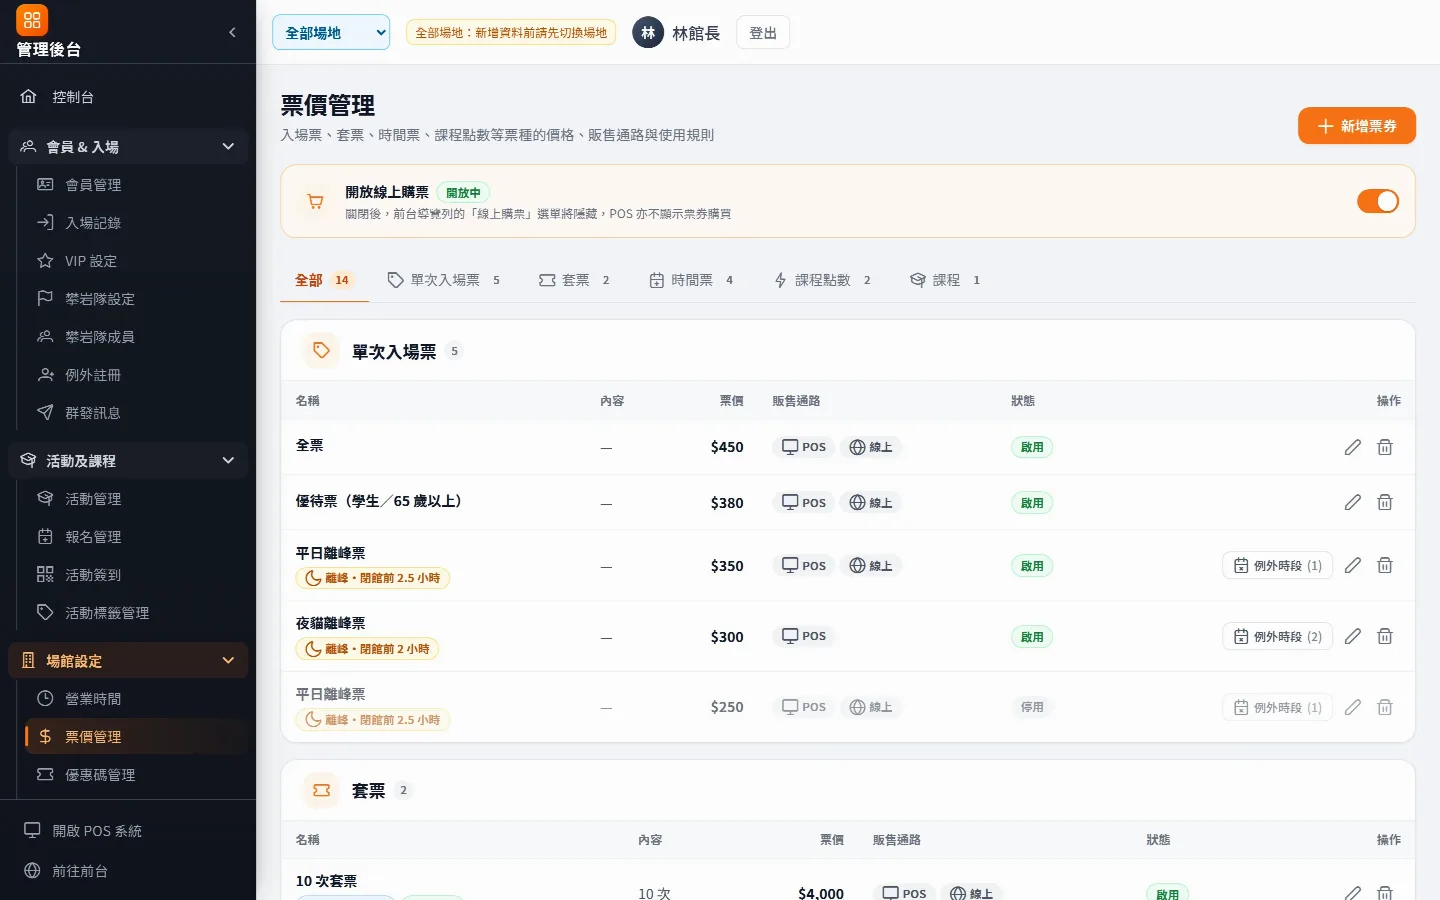Open 例外時段 (2) for 夜貓離峰票
The height and width of the screenshot is (900, 1440).
(x=1277, y=636)
